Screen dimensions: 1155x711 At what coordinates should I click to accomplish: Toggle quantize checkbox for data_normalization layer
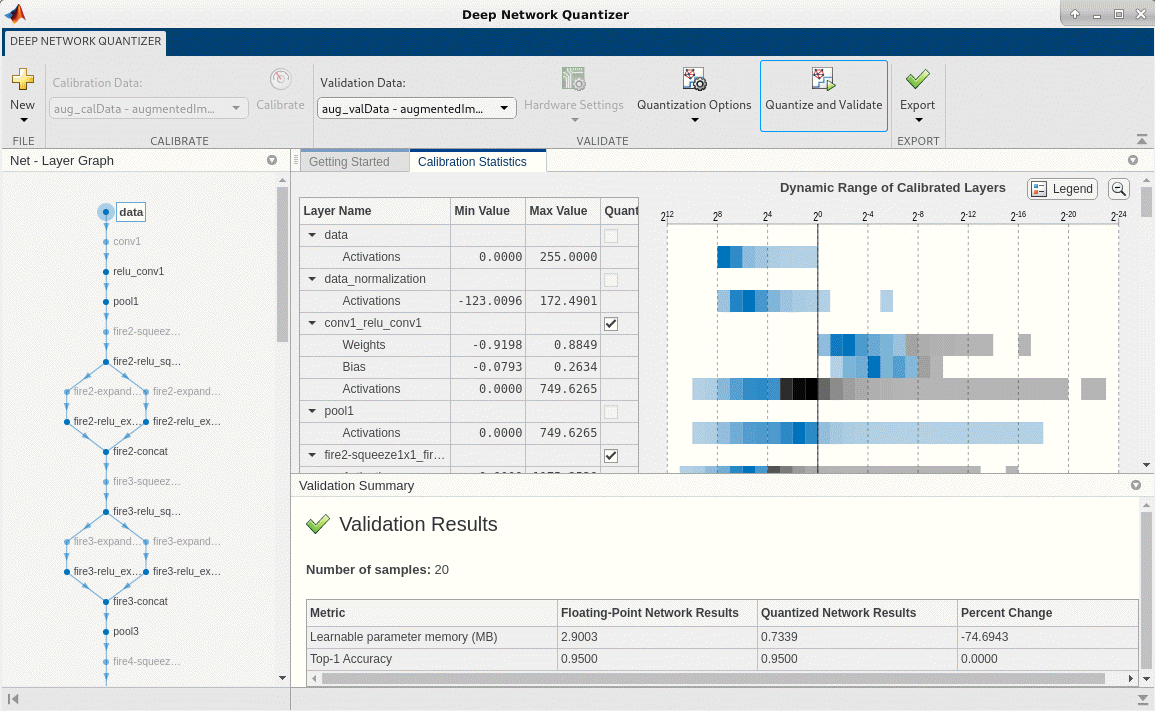pos(611,280)
